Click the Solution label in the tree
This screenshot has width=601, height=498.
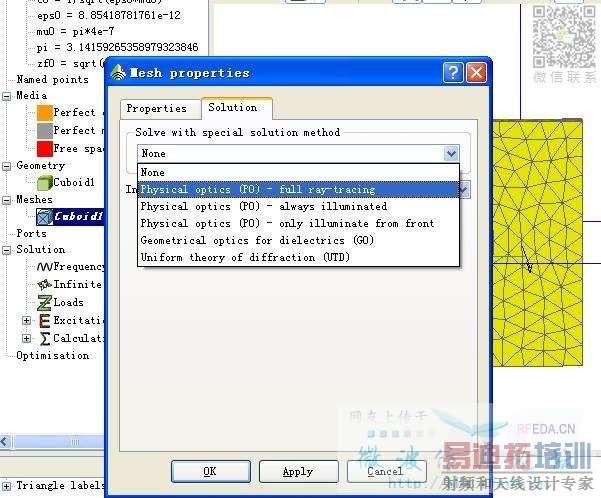(x=41, y=250)
